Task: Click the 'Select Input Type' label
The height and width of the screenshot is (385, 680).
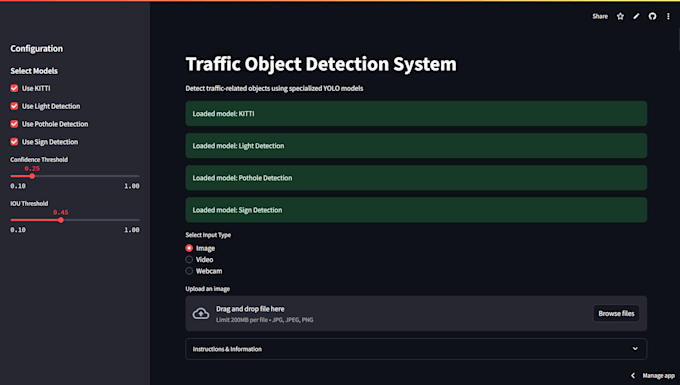Action: [x=208, y=235]
